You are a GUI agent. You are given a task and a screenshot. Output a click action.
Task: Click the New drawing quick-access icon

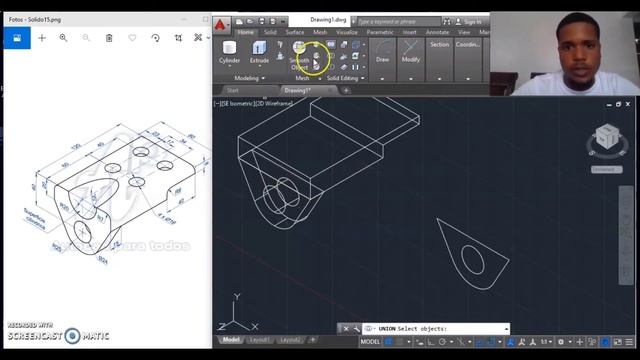(239, 21)
